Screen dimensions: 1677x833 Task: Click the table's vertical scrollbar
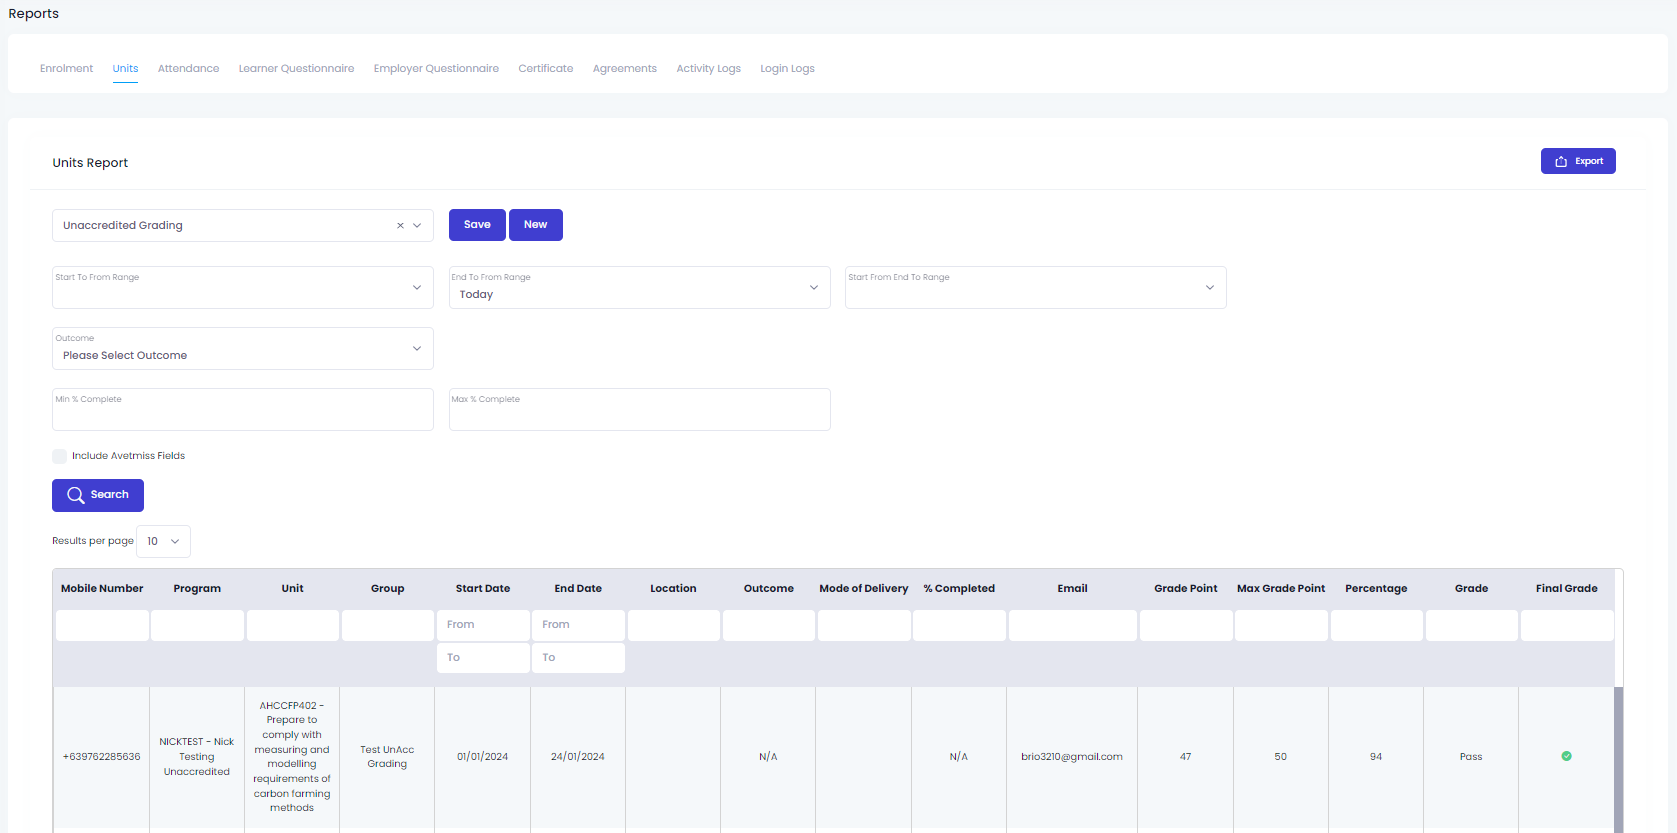1619,758
